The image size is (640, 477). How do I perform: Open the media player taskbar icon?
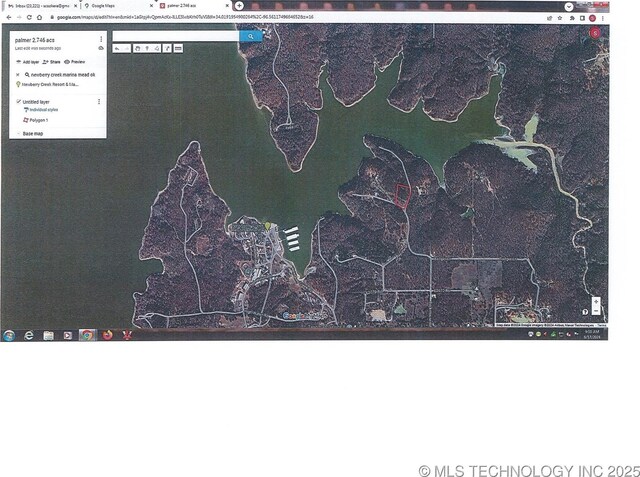tap(68, 335)
